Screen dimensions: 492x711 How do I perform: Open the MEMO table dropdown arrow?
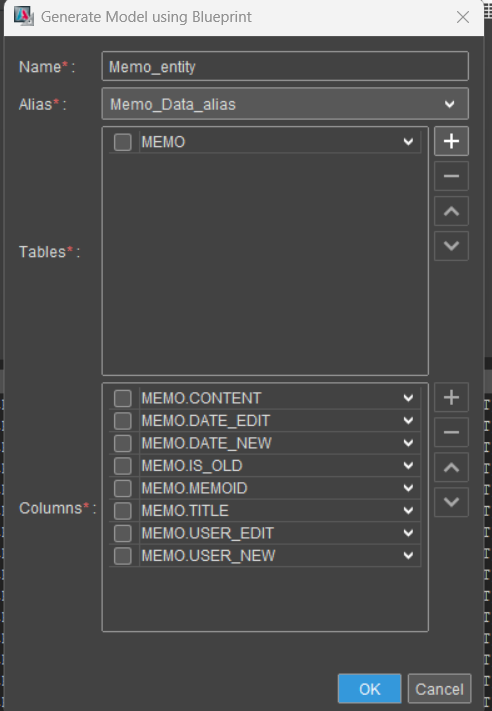tap(408, 142)
